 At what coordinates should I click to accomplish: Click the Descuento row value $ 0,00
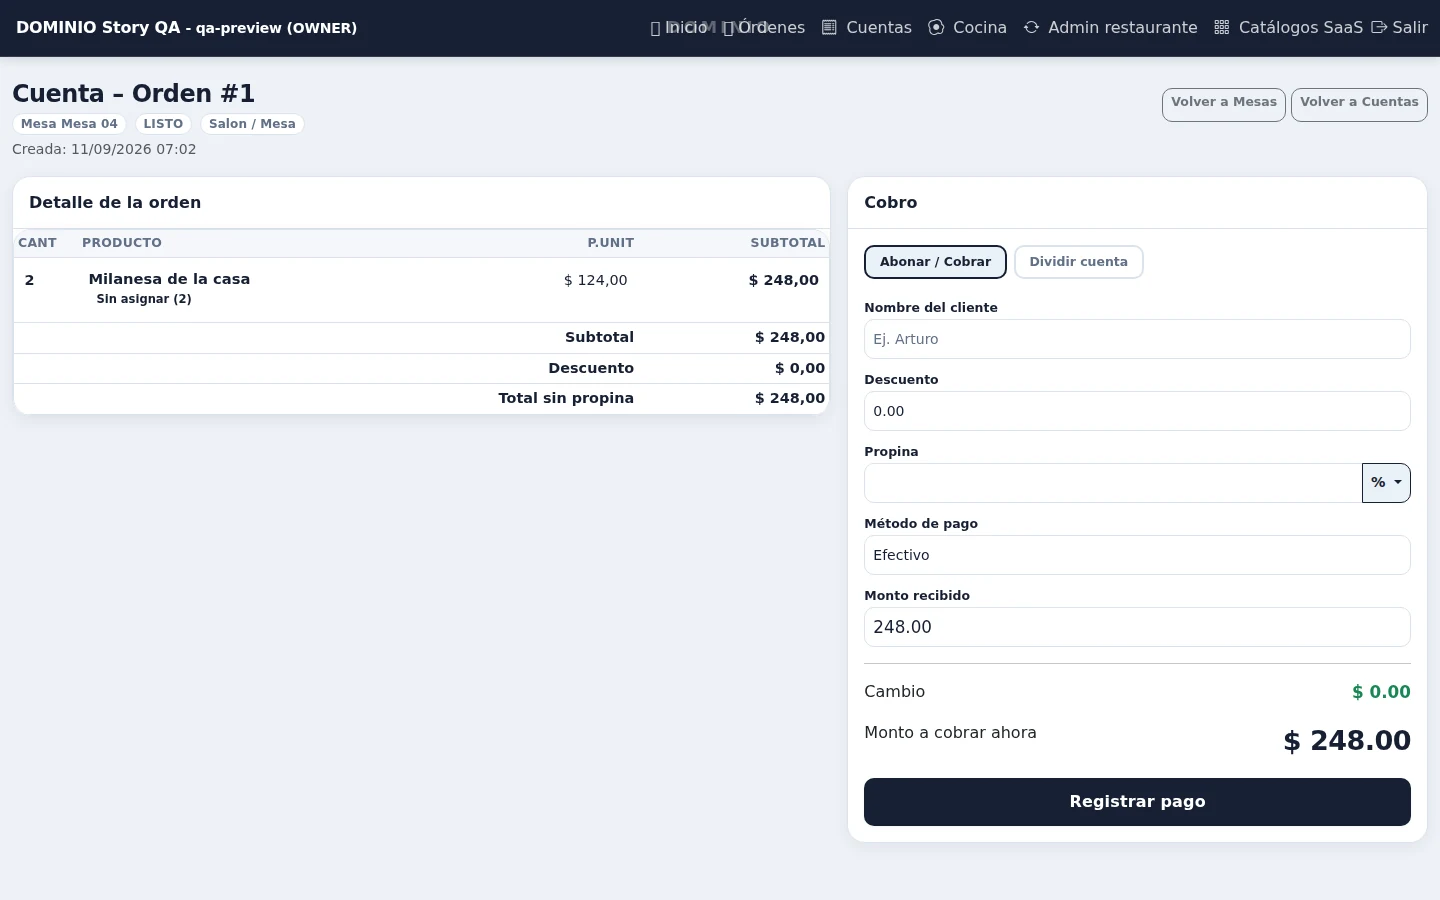pos(800,368)
